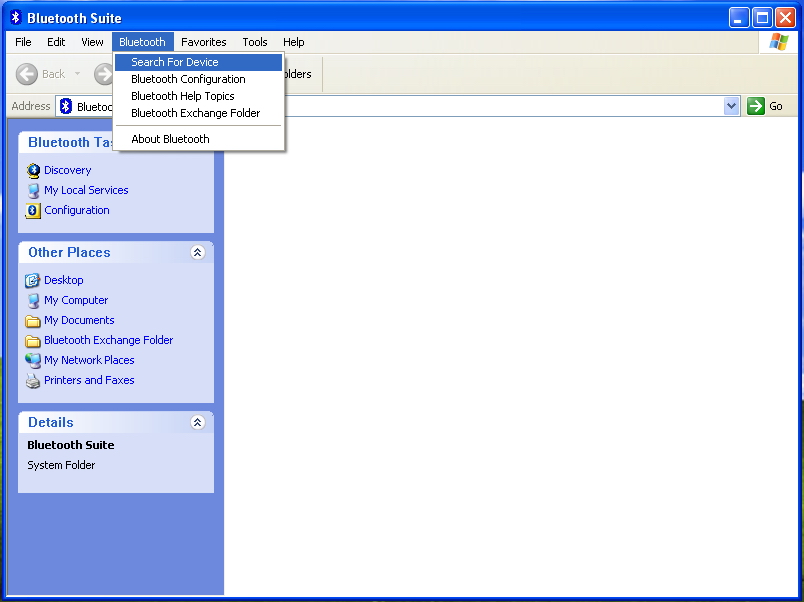Screen dimensions: 804x602
Task: Open the address bar dropdown arrow
Action: pos(731,106)
